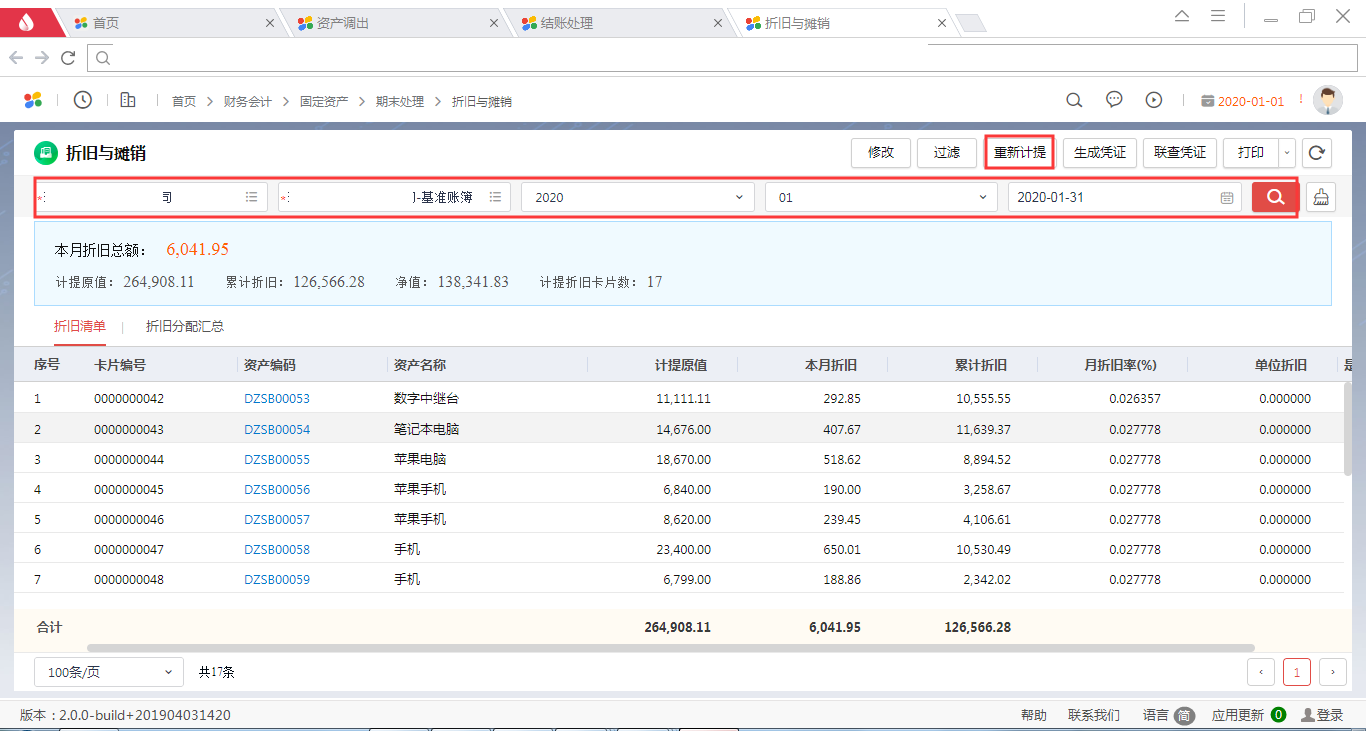Click the horizontal table scrollbar

coord(670,648)
